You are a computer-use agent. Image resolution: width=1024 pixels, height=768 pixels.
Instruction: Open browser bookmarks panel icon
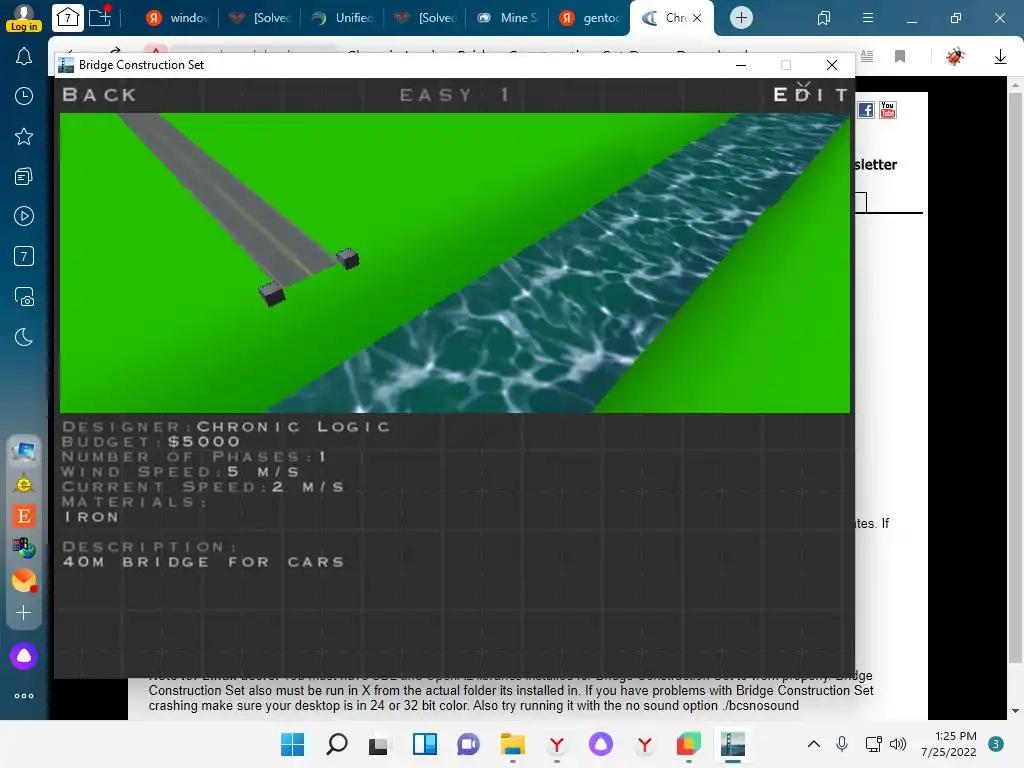coord(824,18)
